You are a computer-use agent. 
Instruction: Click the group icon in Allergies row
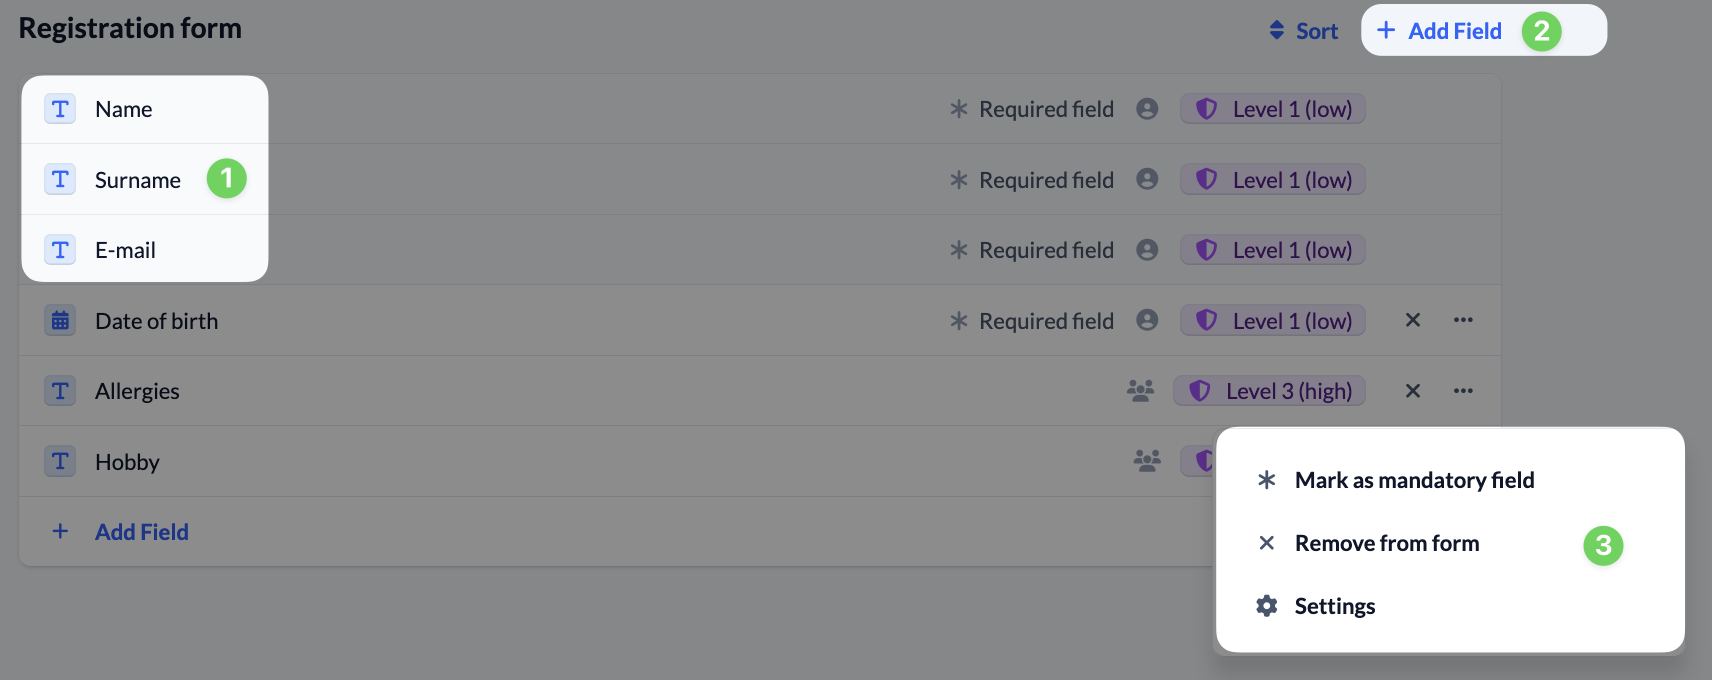tap(1140, 391)
